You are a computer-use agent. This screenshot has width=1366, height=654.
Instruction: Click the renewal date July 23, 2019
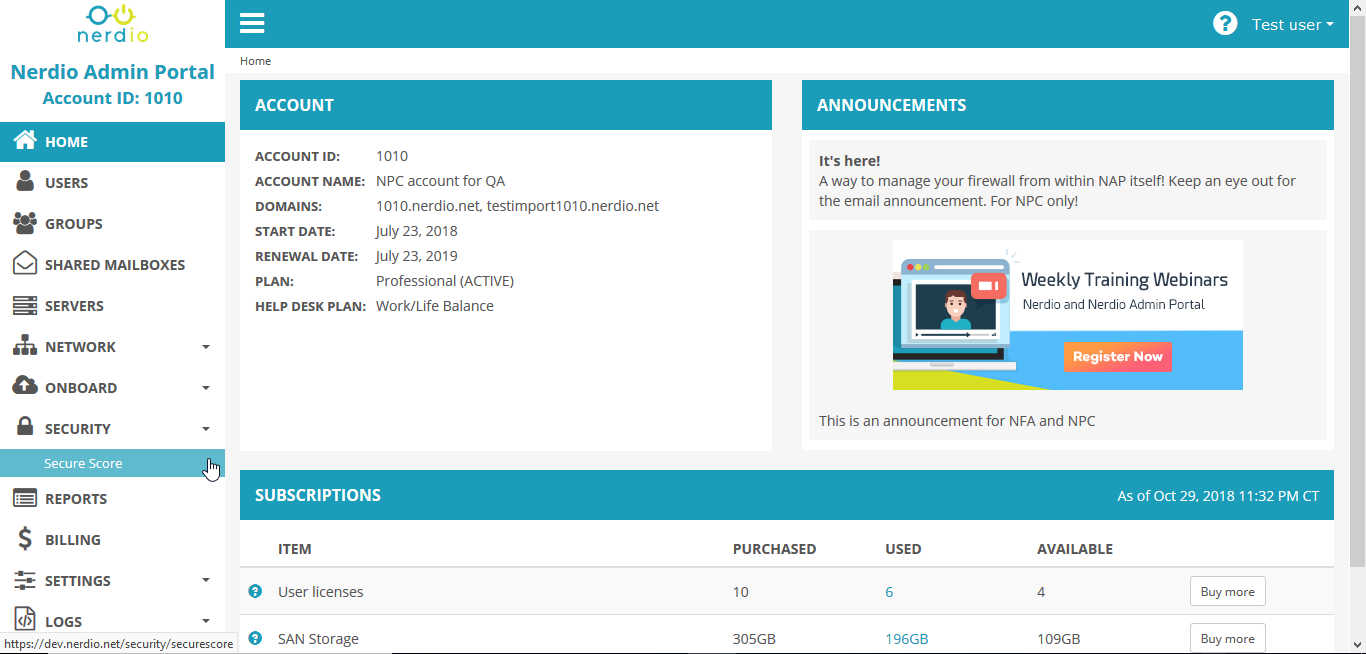(417, 256)
